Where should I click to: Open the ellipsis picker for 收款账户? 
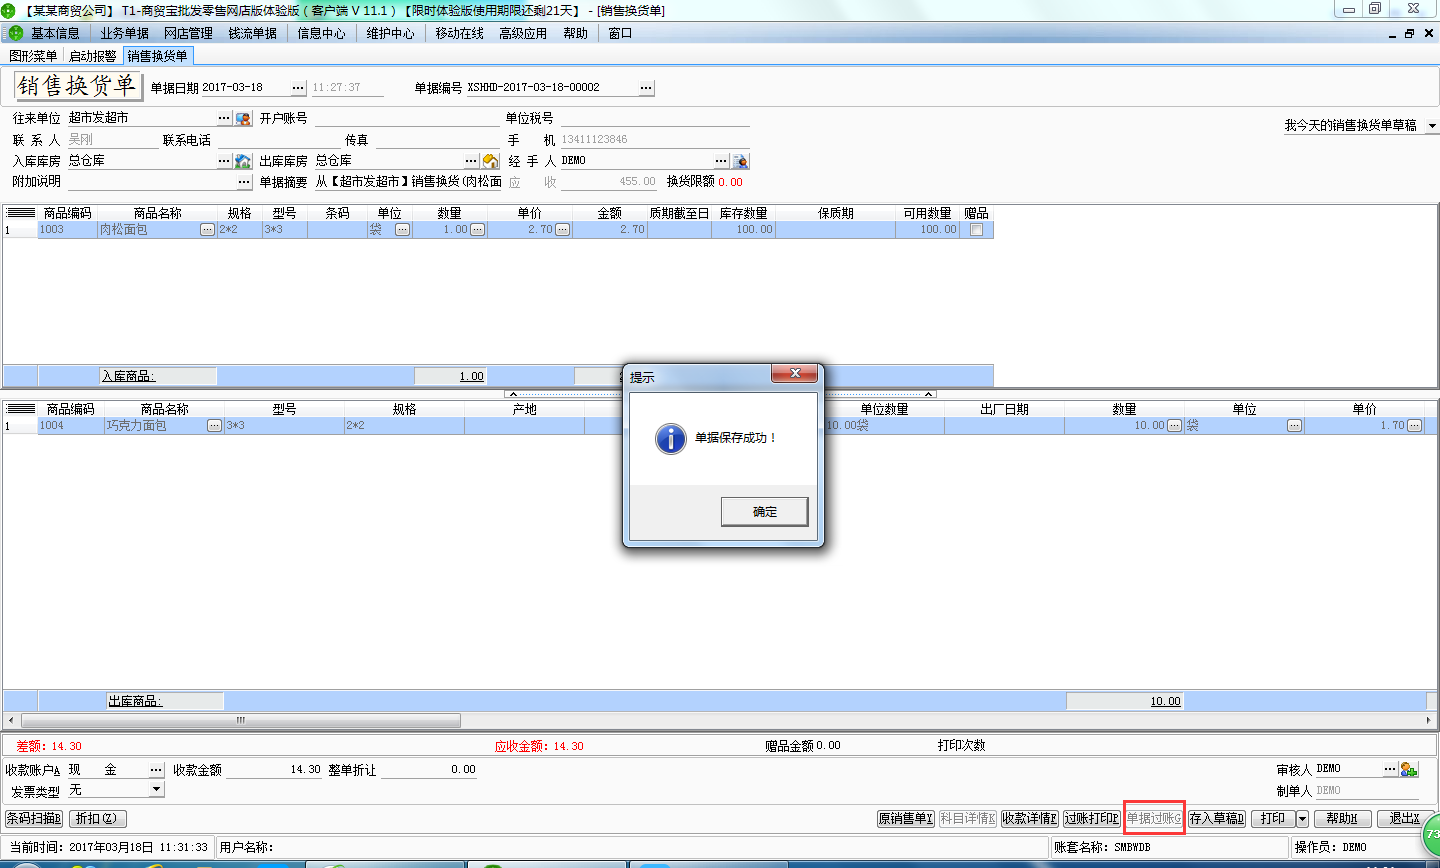[x=156, y=770]
